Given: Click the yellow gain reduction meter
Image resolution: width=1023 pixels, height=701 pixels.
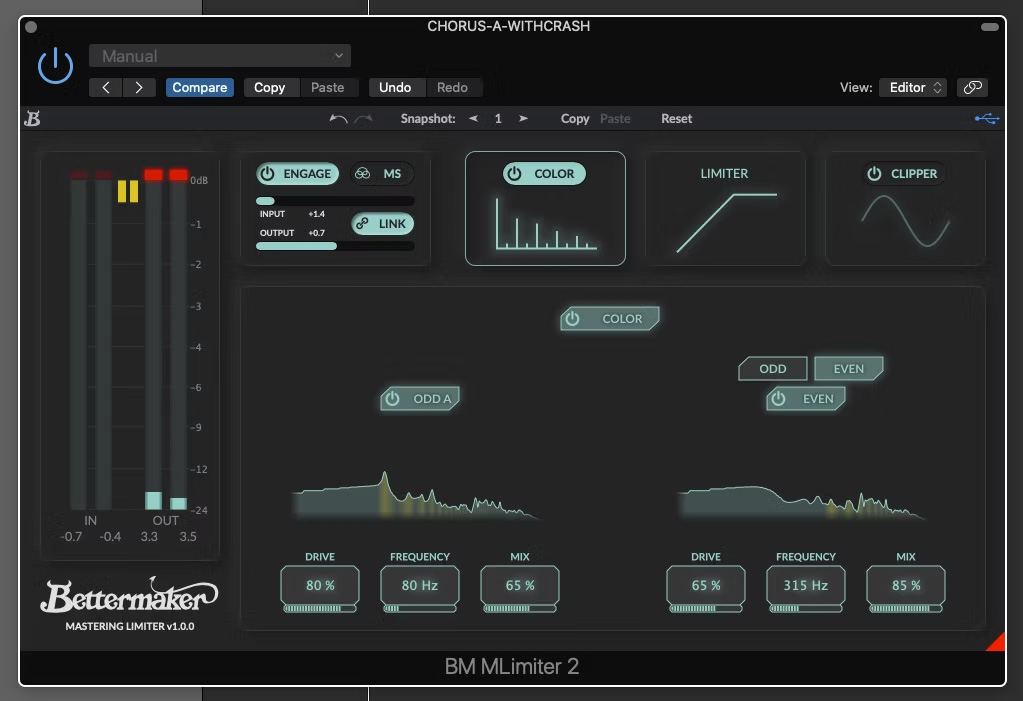Looking at the screenshot, I should pos(128,191).
